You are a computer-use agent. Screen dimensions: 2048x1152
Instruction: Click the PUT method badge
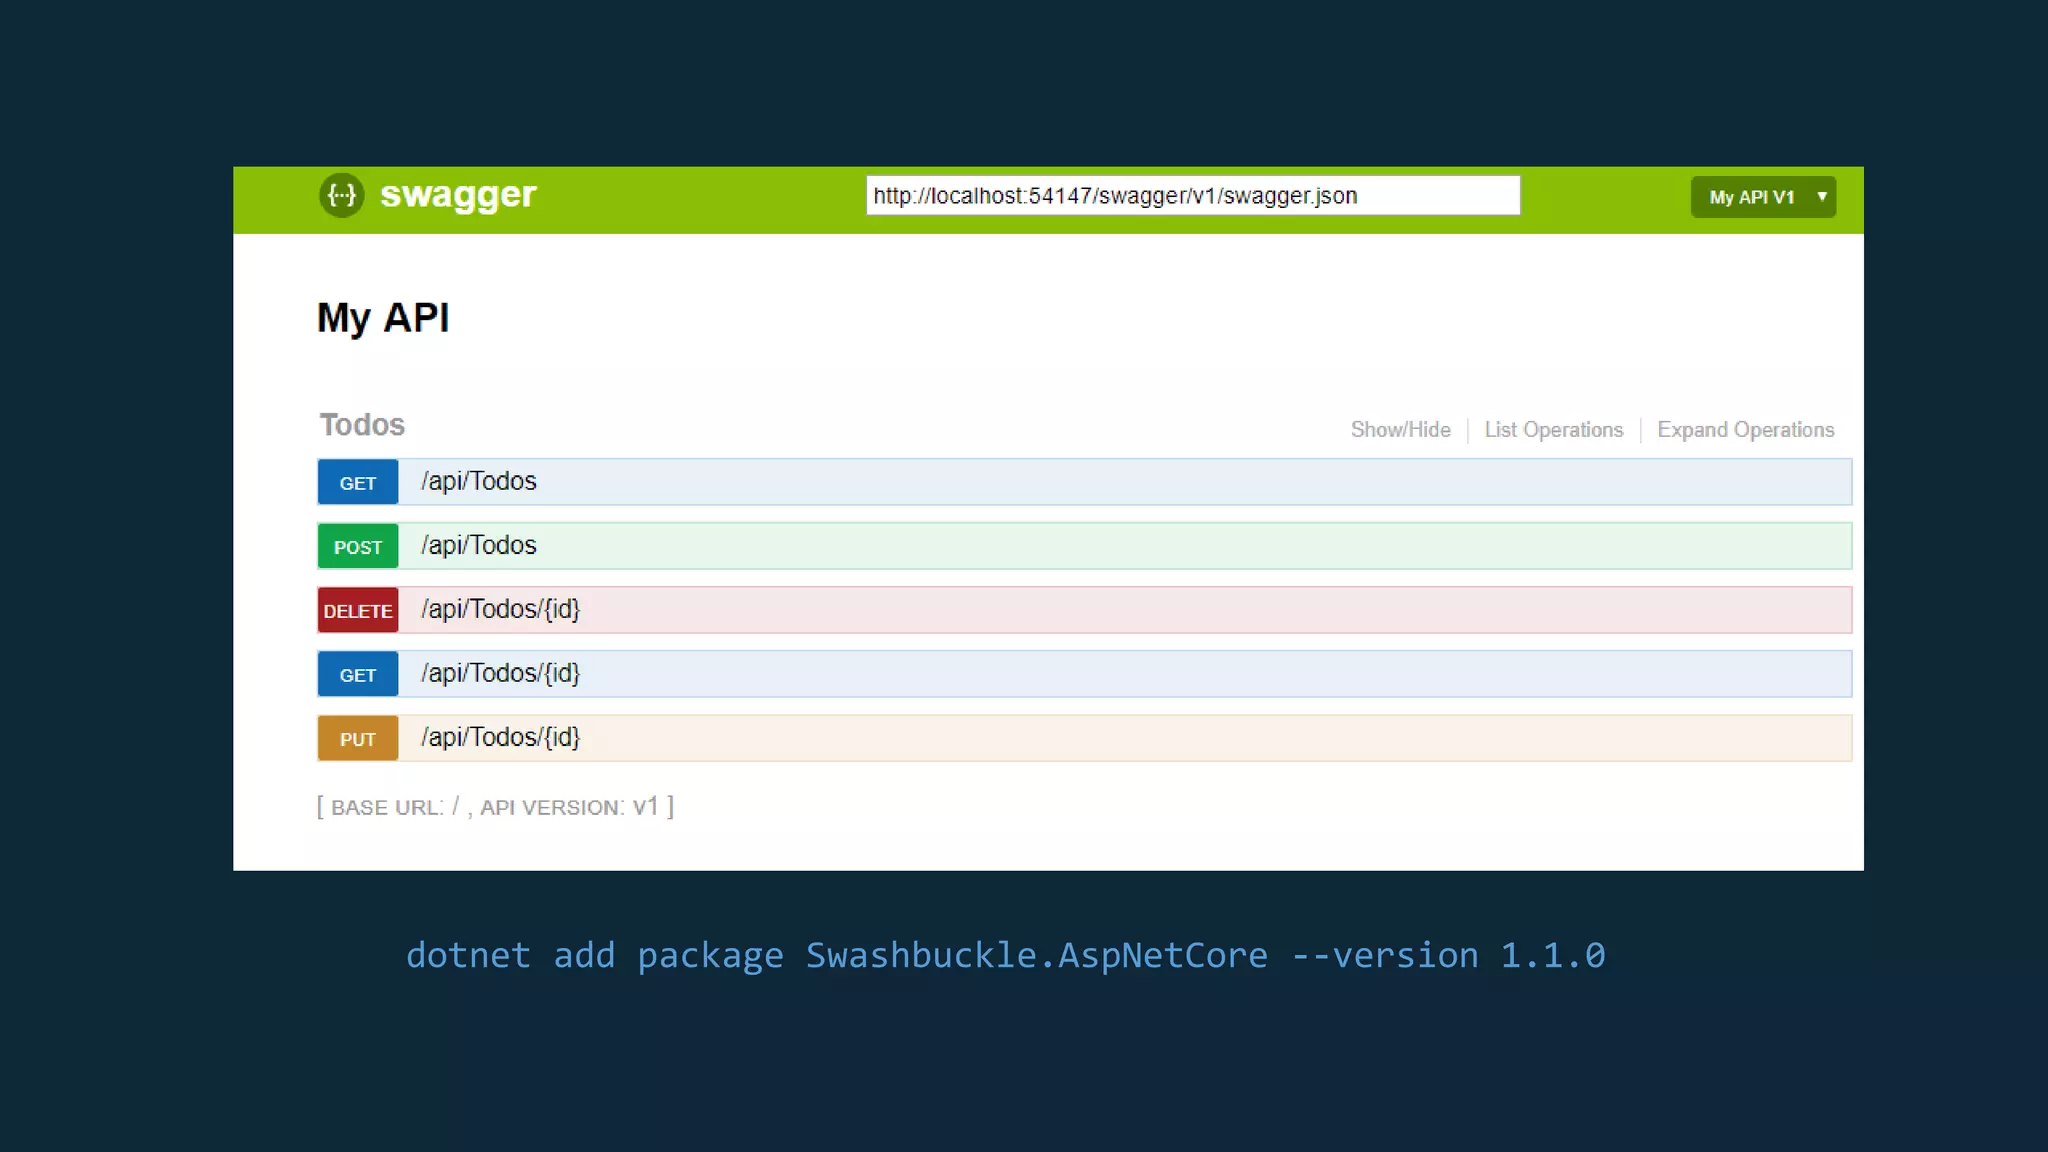point(358,739)
